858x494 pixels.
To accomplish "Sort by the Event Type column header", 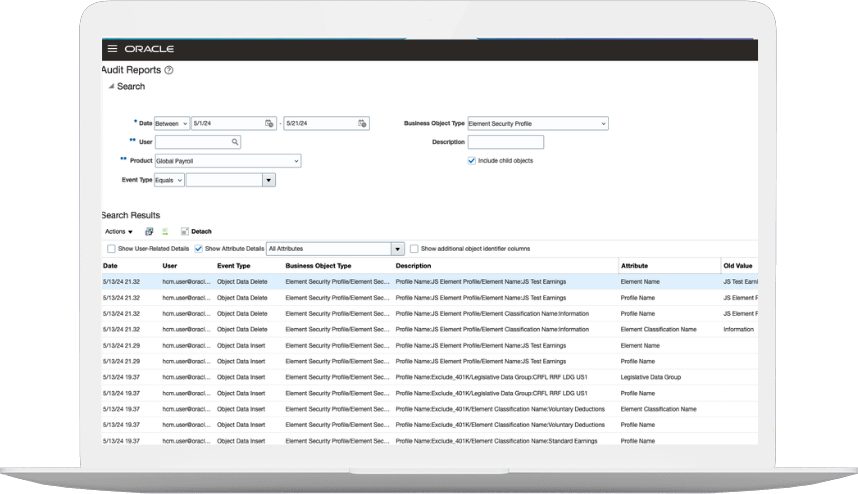I will coord(233,266).
